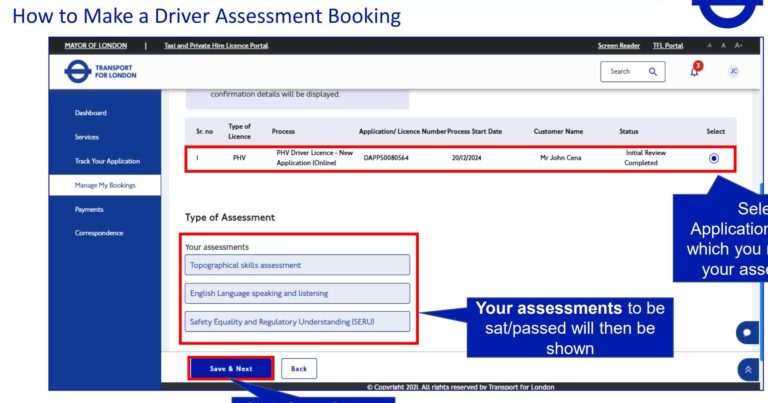This screenshot has width=768, height=403.
Task: Open Taxi and Private Hire Licence Portal link
Action: [x=216, y=46]
